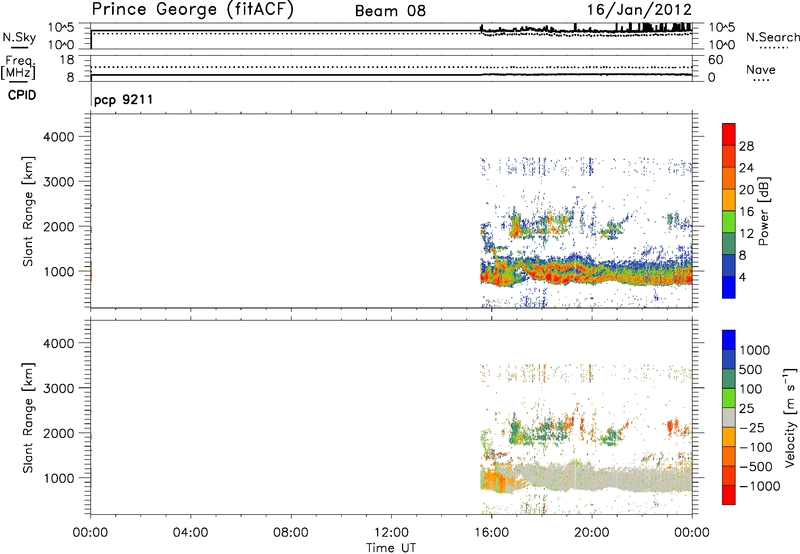Click the 'CPID' label

coord(22,95)
